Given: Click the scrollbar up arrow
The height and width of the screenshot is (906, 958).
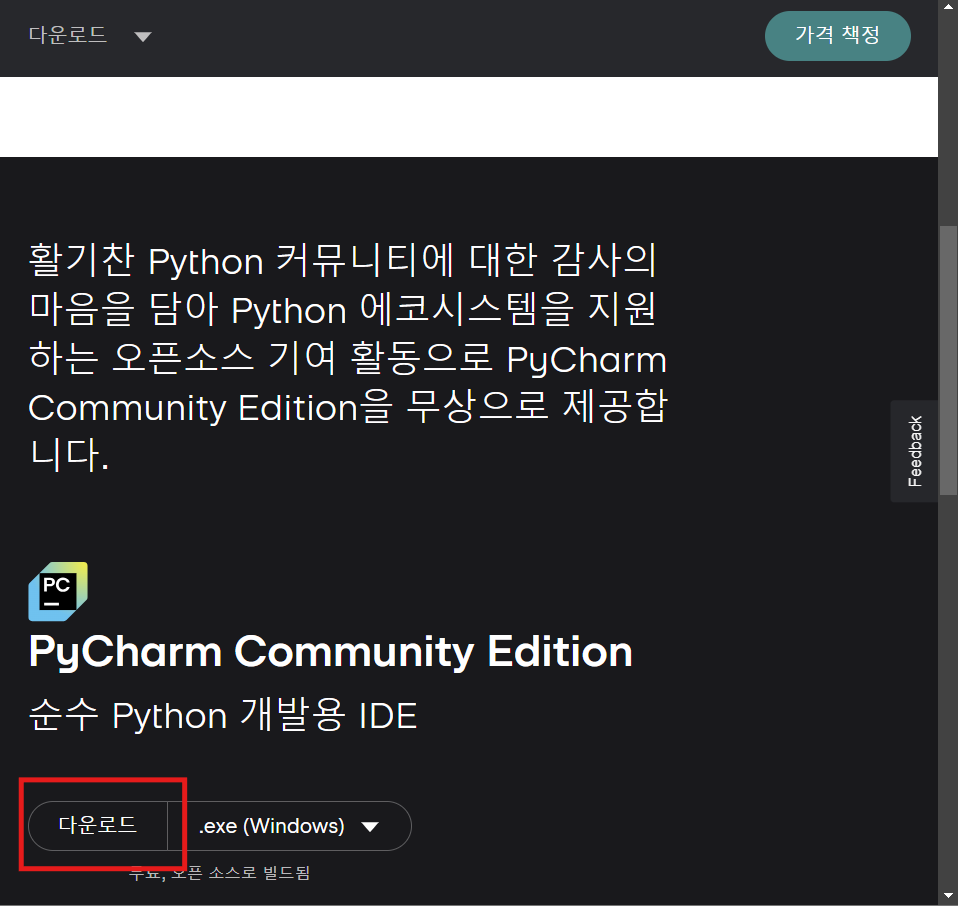Looking at the screenshot, I should coord(948,6).
